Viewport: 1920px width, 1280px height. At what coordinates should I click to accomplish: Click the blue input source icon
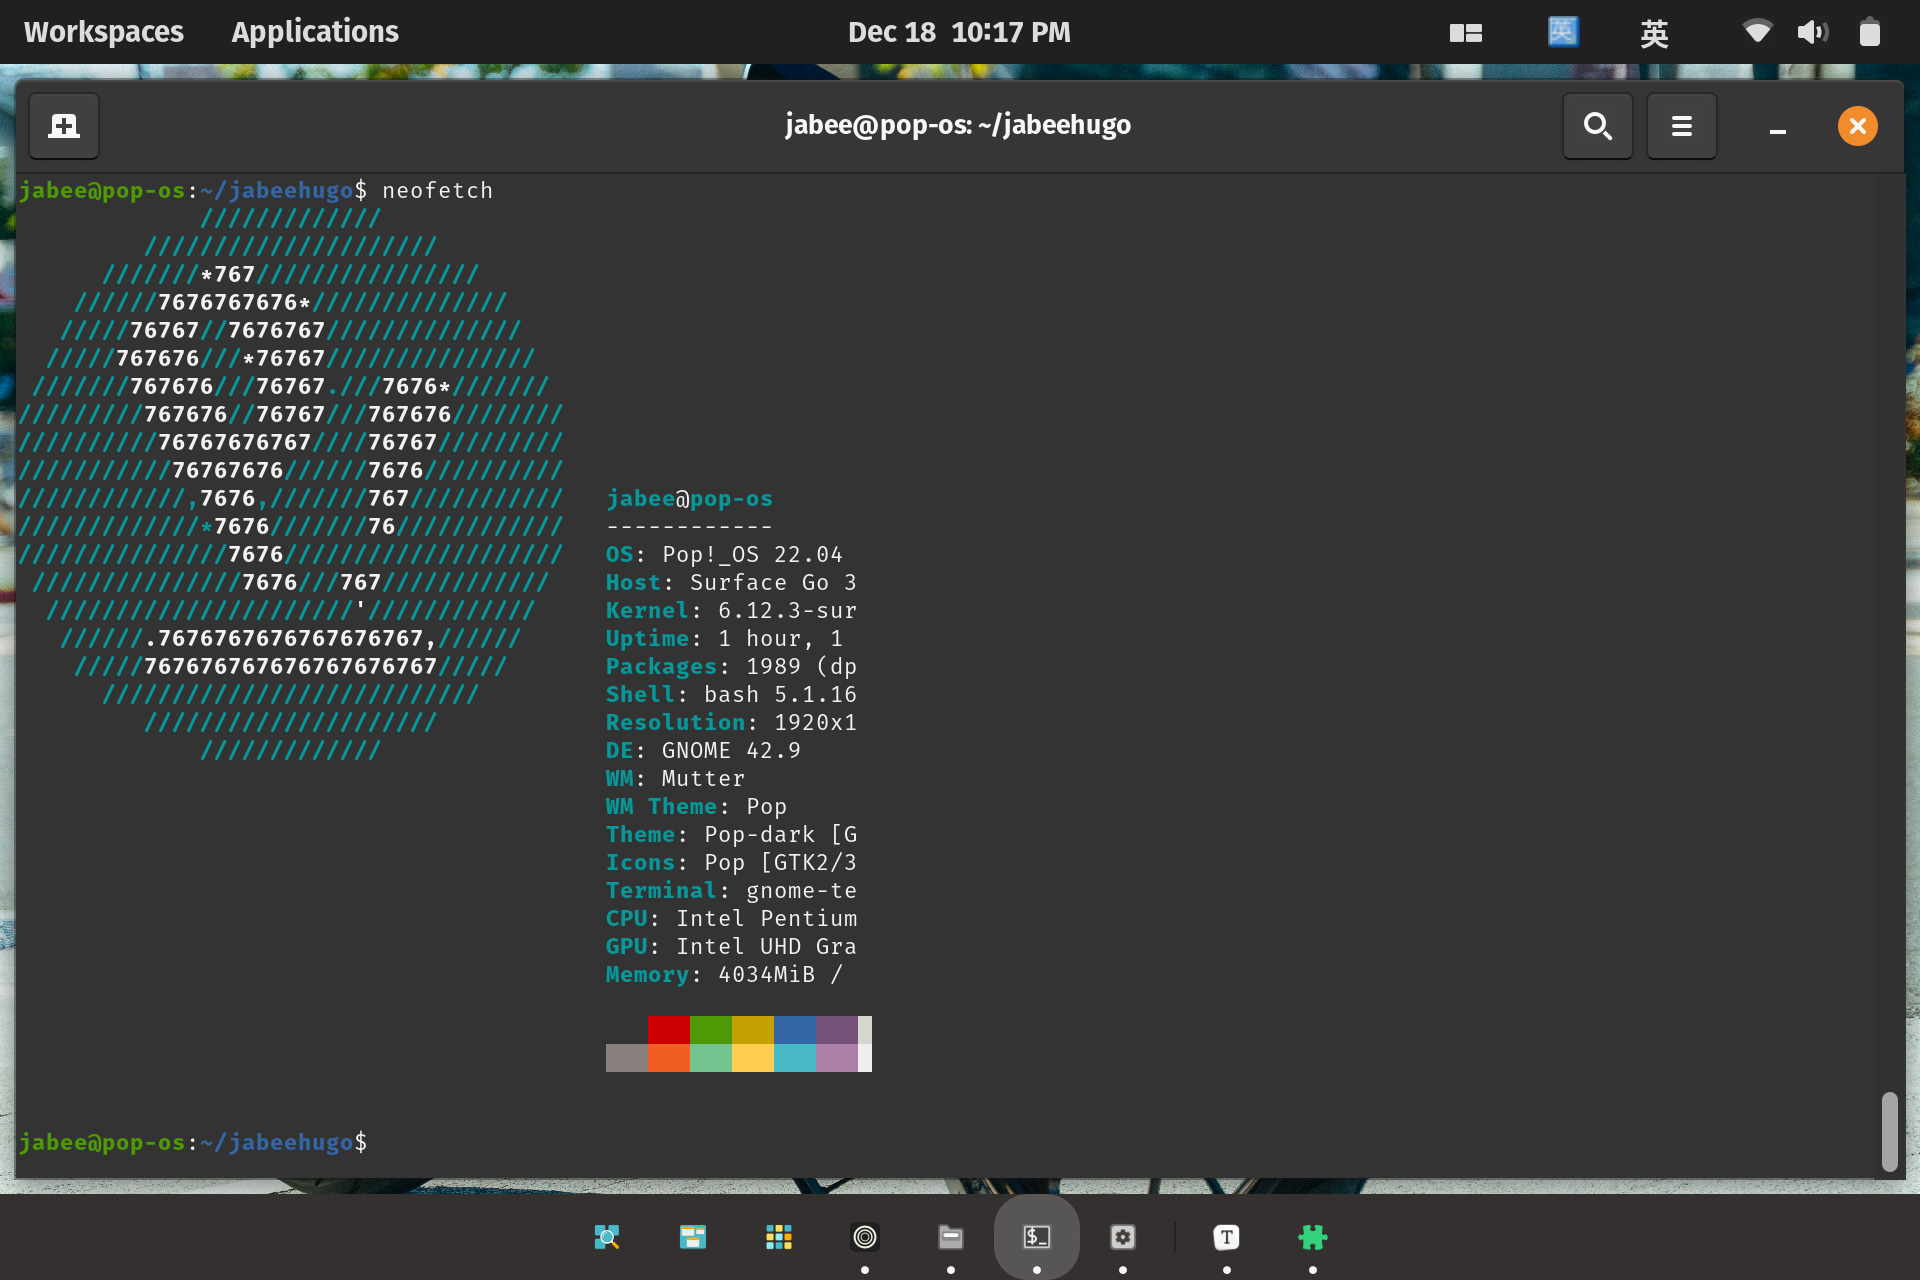(x=1562, y=32)
